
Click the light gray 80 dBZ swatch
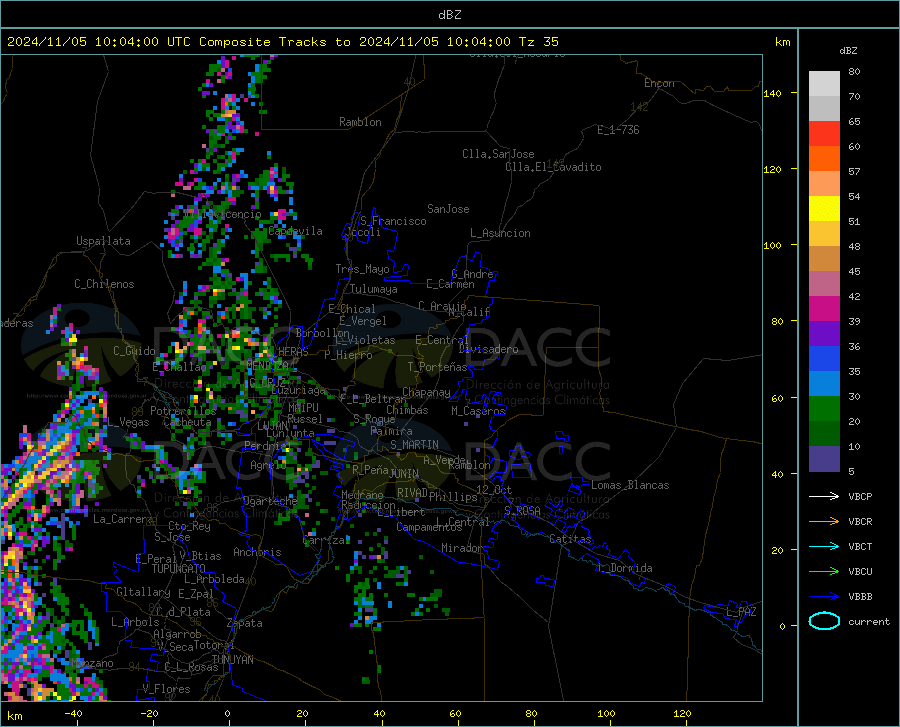pos(824,83)
